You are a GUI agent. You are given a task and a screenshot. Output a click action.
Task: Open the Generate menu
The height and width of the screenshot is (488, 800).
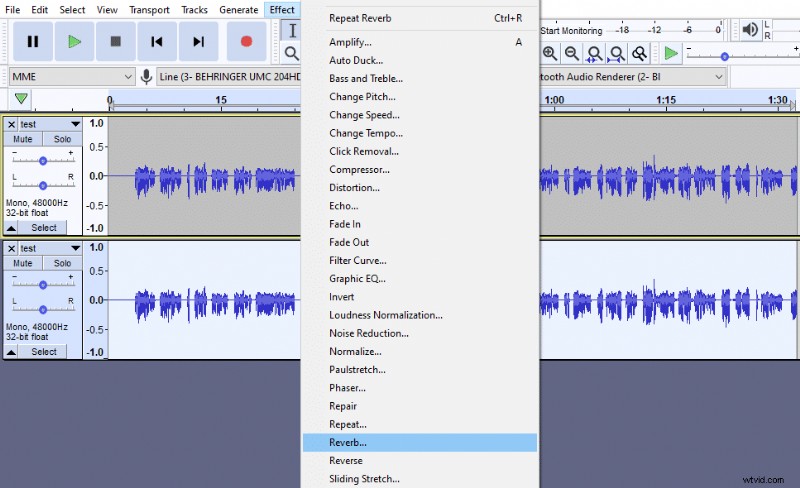(x=238, y=10)
